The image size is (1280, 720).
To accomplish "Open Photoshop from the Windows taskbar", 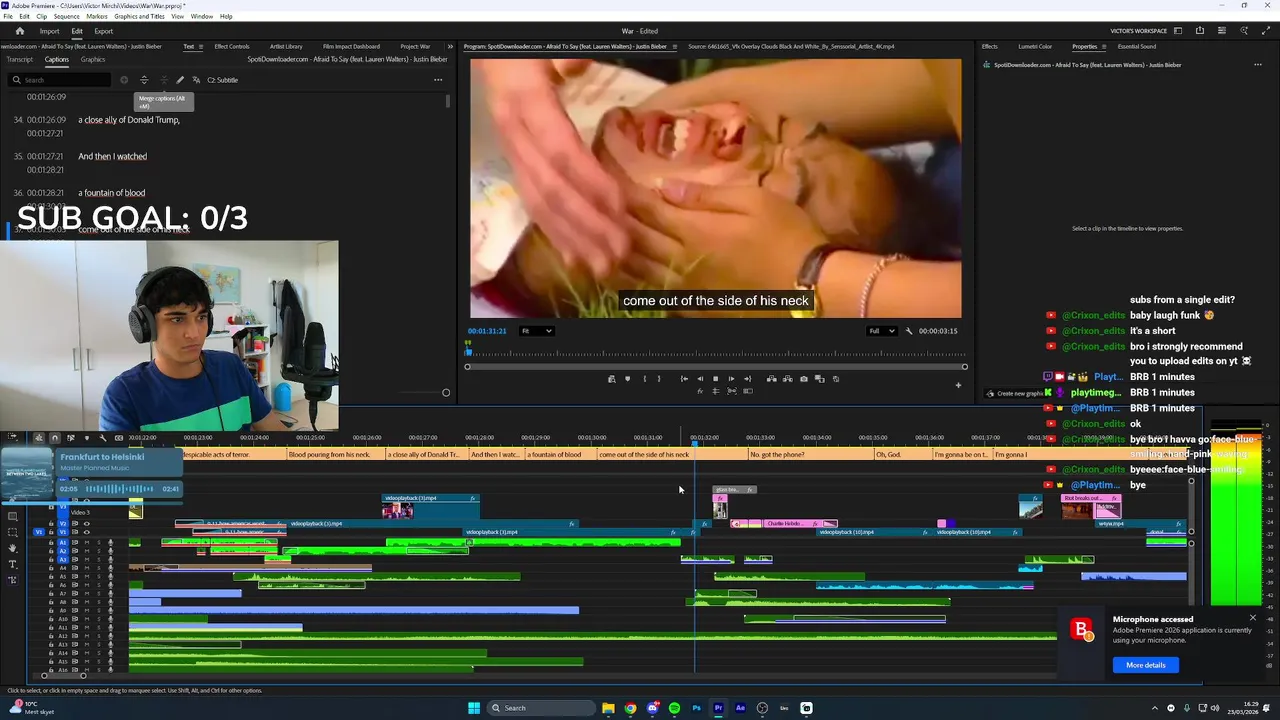I will (x=696, y=708).
